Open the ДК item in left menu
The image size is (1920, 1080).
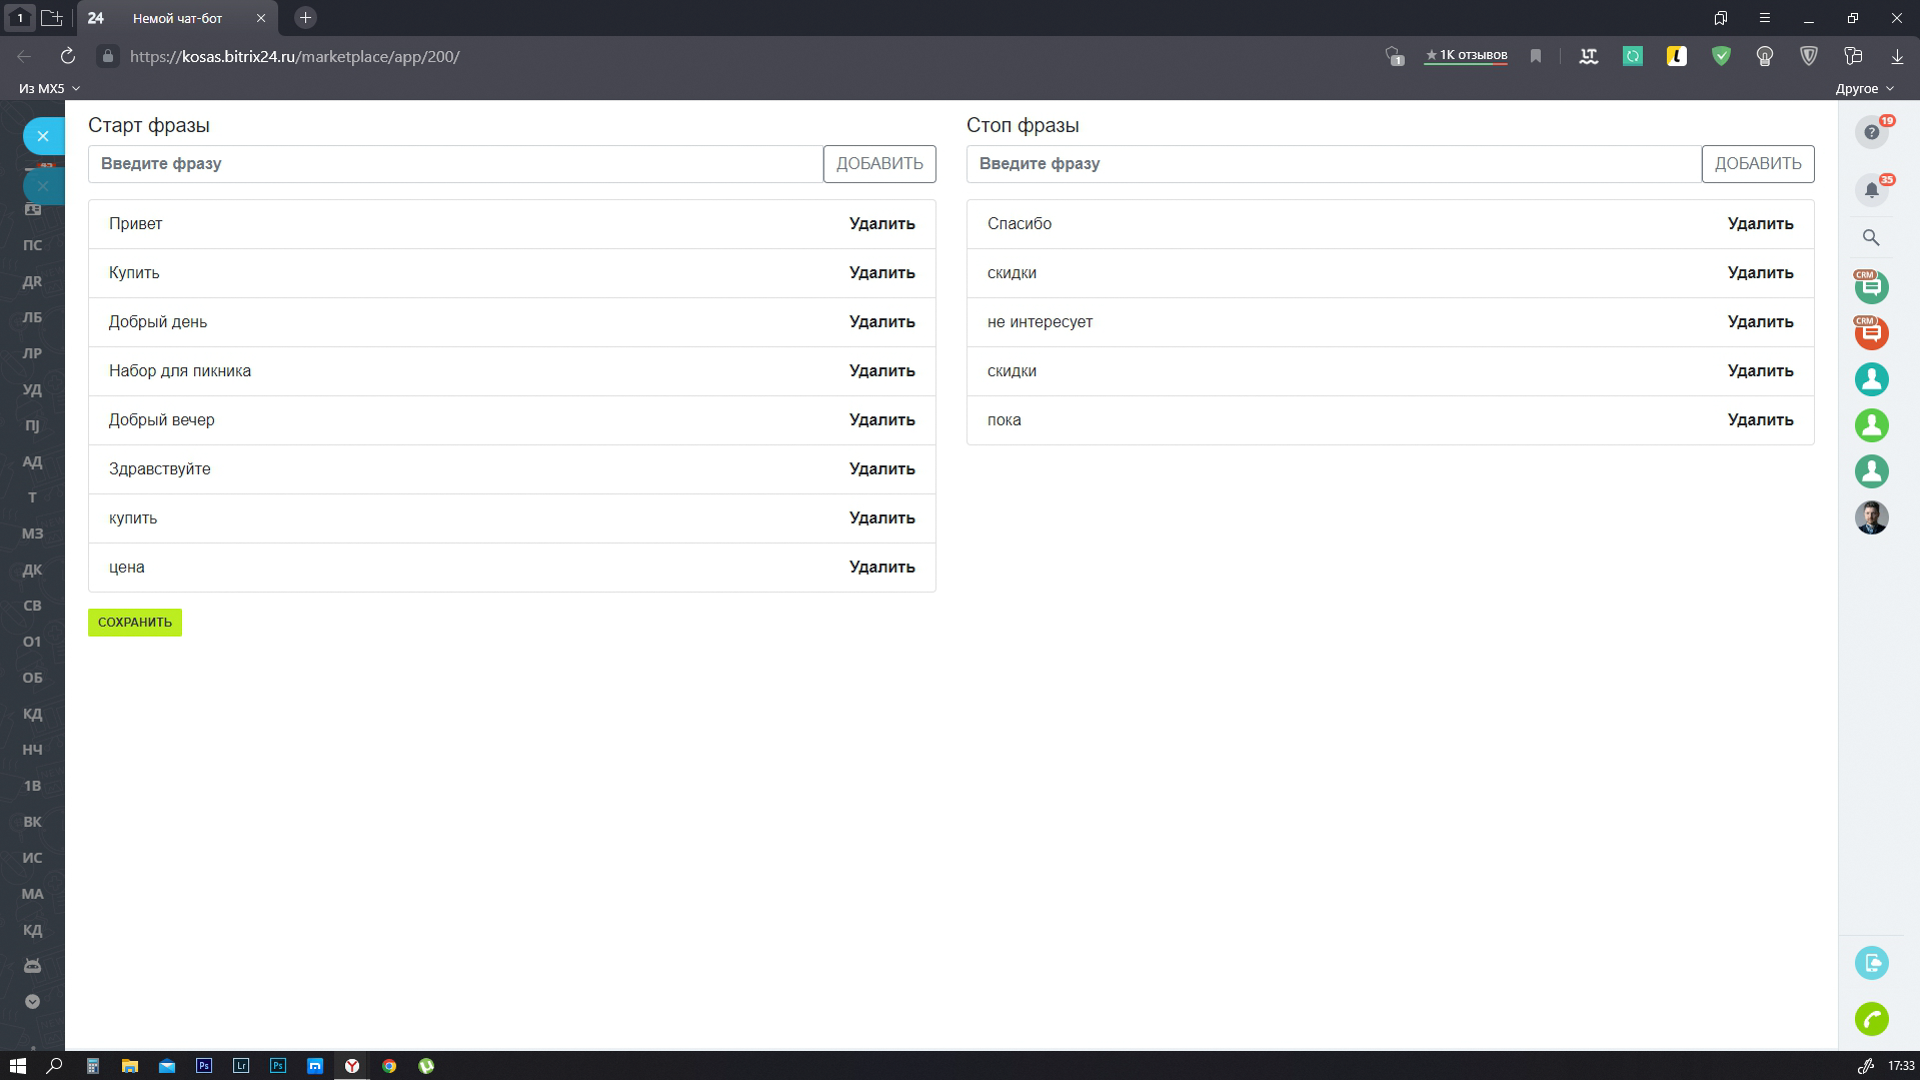(x=32, y=569)
